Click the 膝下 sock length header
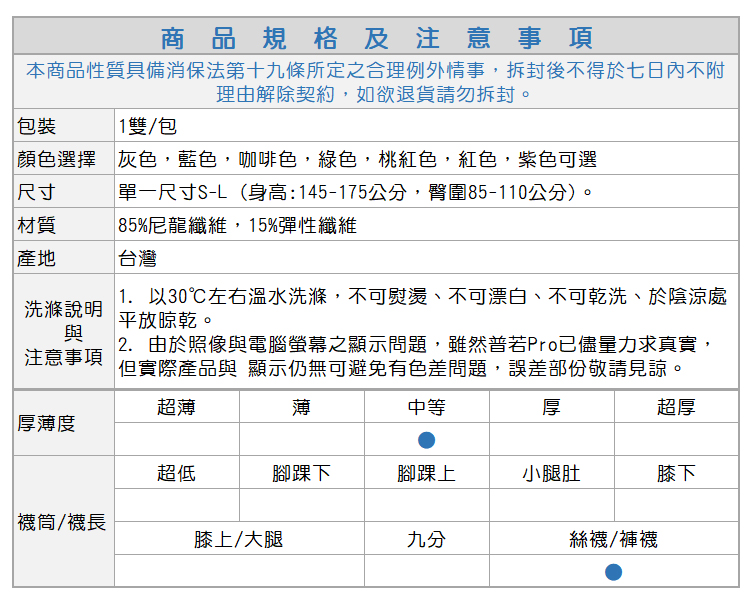Viewport: 750px width, 604px height. tap(676, 473)
